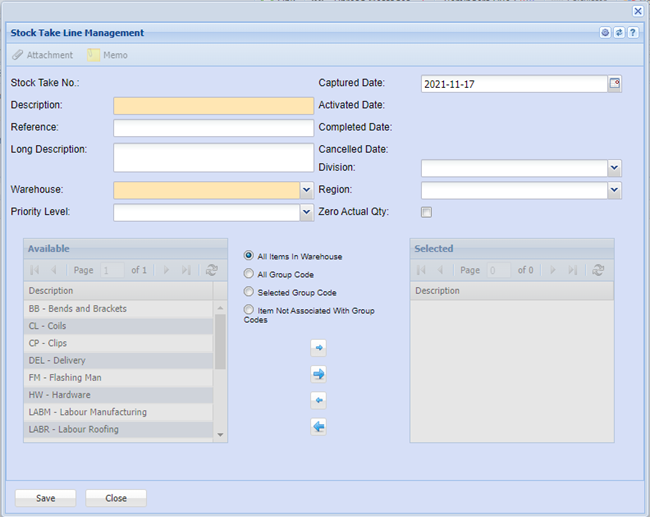This screenshot has width=650, height=517.
Task: Move all items right with large arrow
Action: click(319, 374)
